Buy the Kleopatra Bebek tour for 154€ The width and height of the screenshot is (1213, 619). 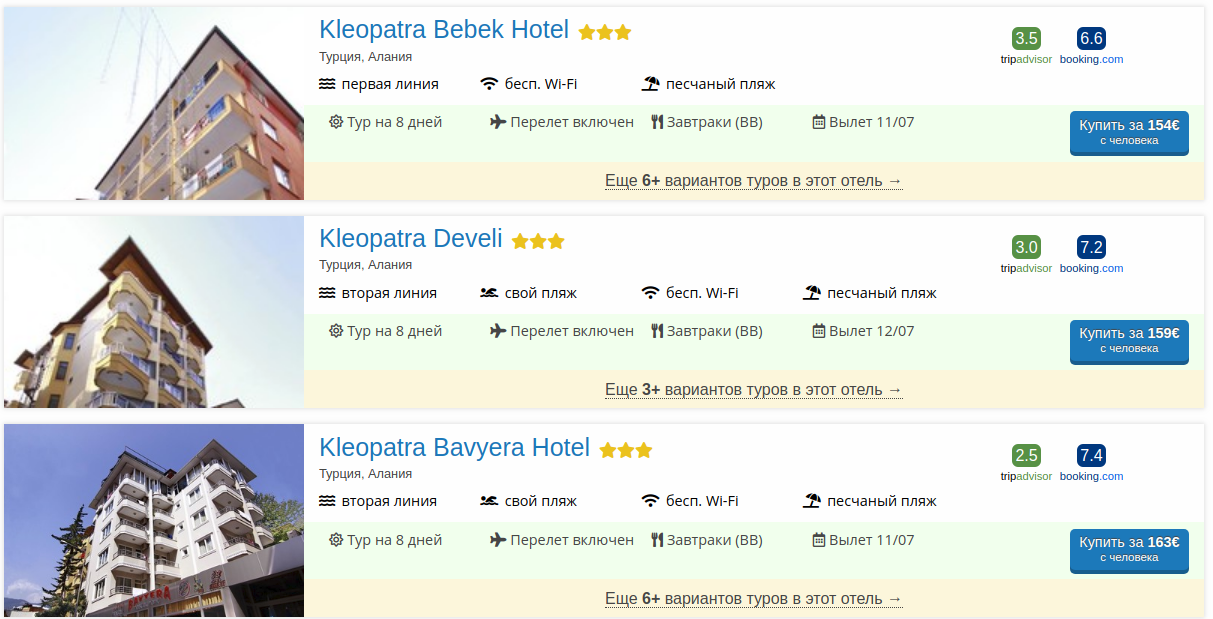(1129, 132)
